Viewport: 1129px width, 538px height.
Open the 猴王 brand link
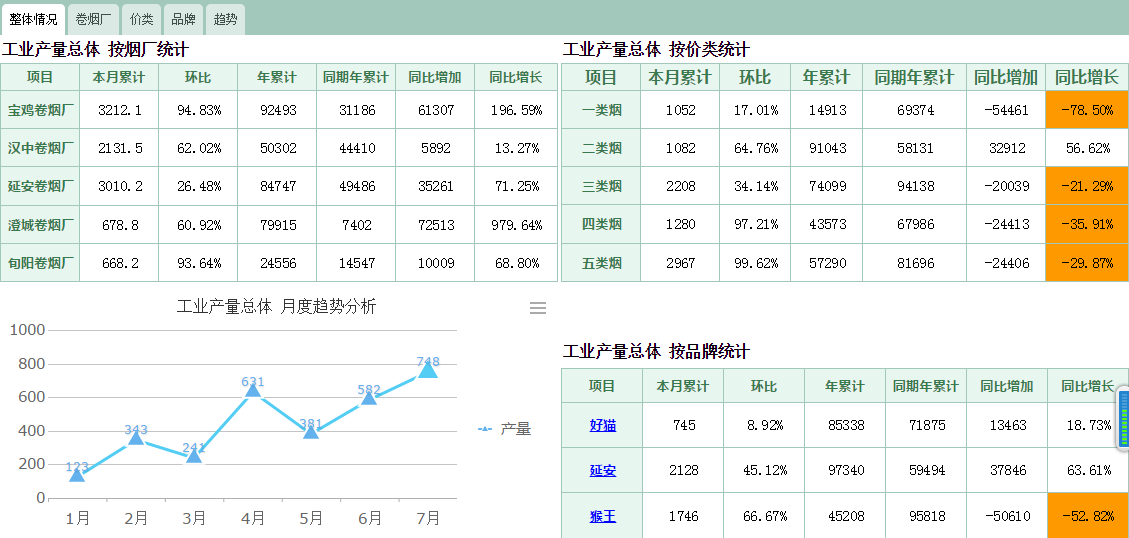click(x=602, y=516)
